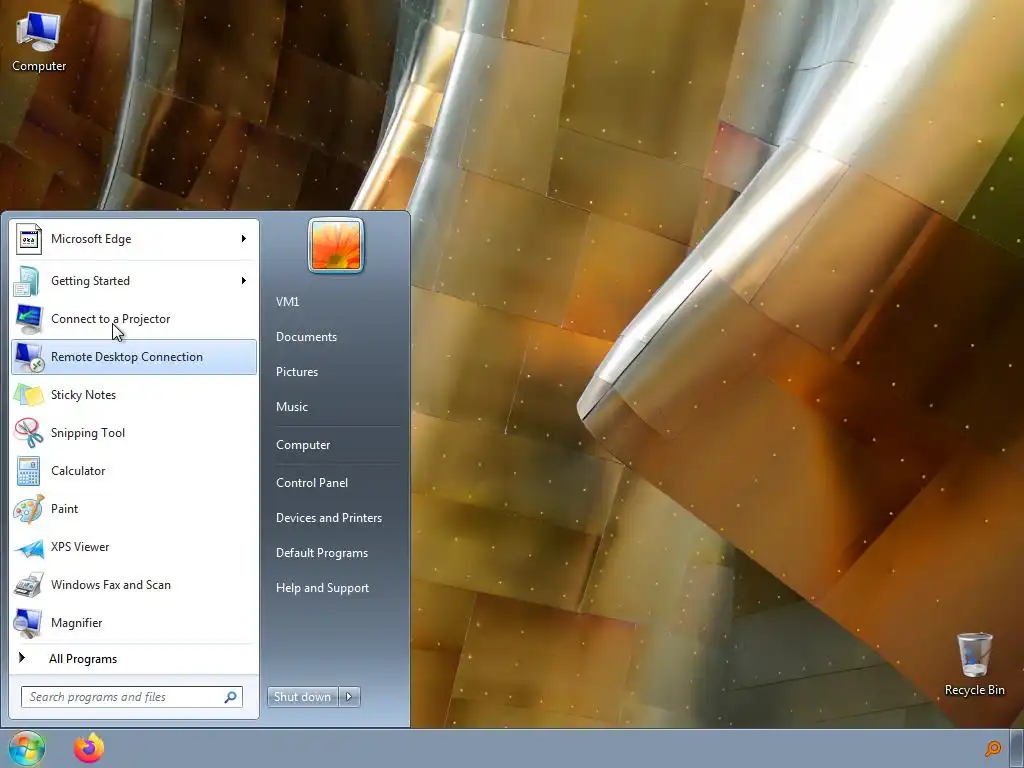Viewport: 1024px width, 768px height.
Task: Click the Calculator label text
Action: point(78,471)
